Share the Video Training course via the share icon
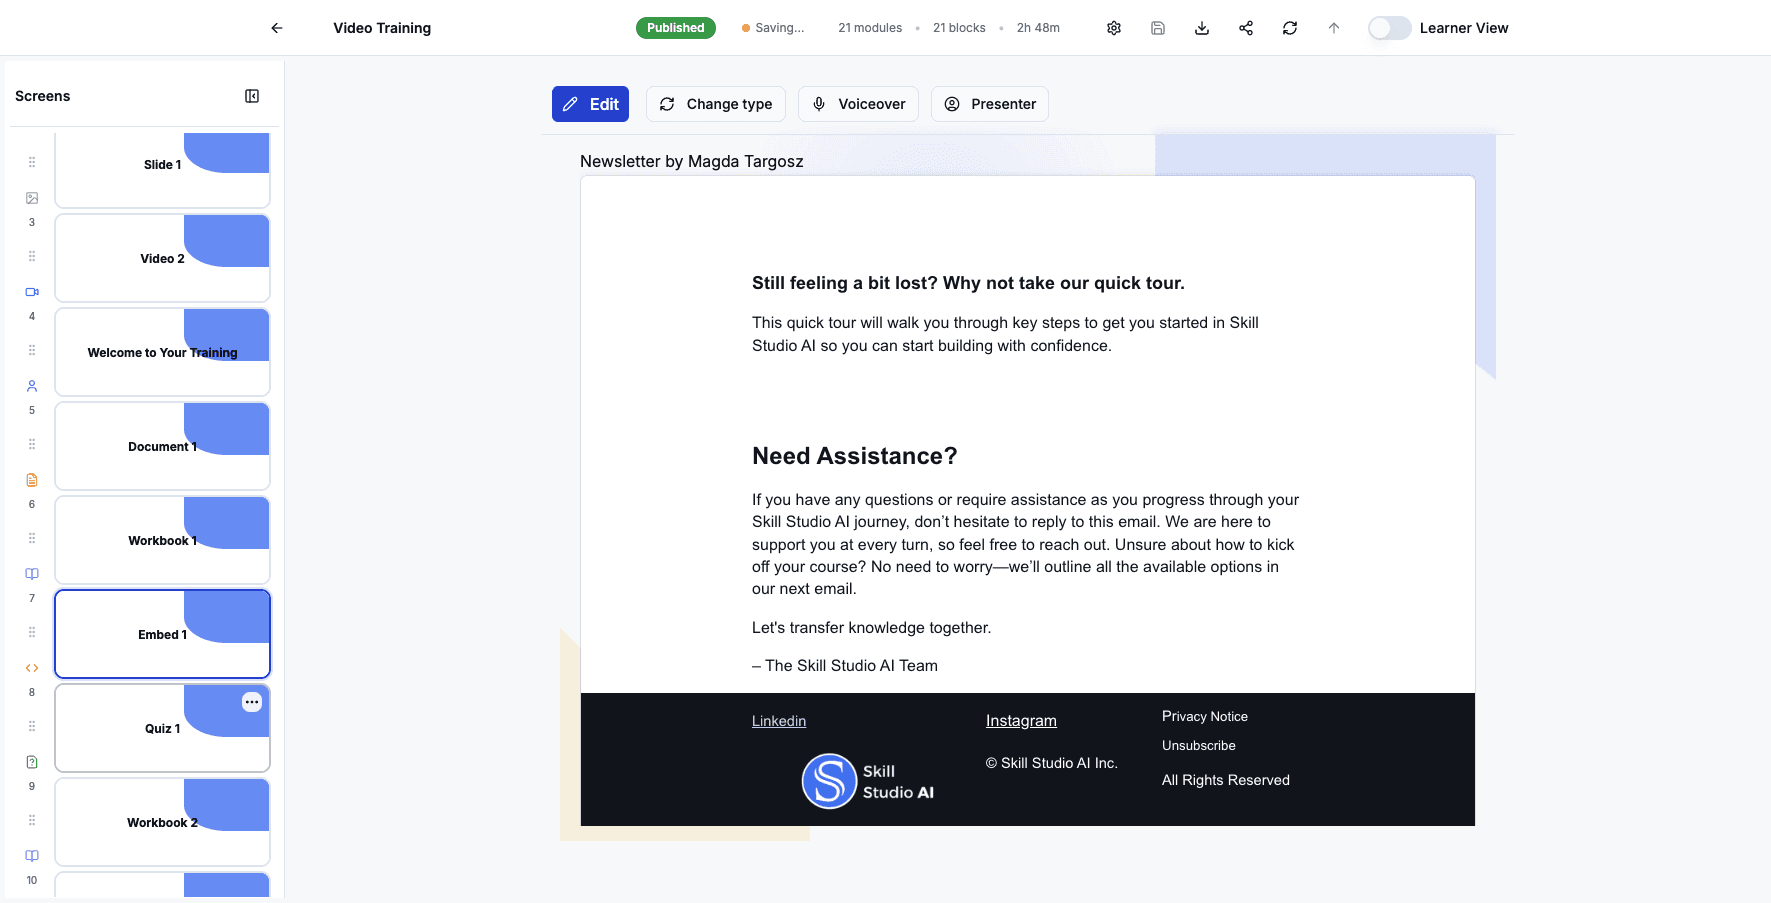 point(1245,27)
